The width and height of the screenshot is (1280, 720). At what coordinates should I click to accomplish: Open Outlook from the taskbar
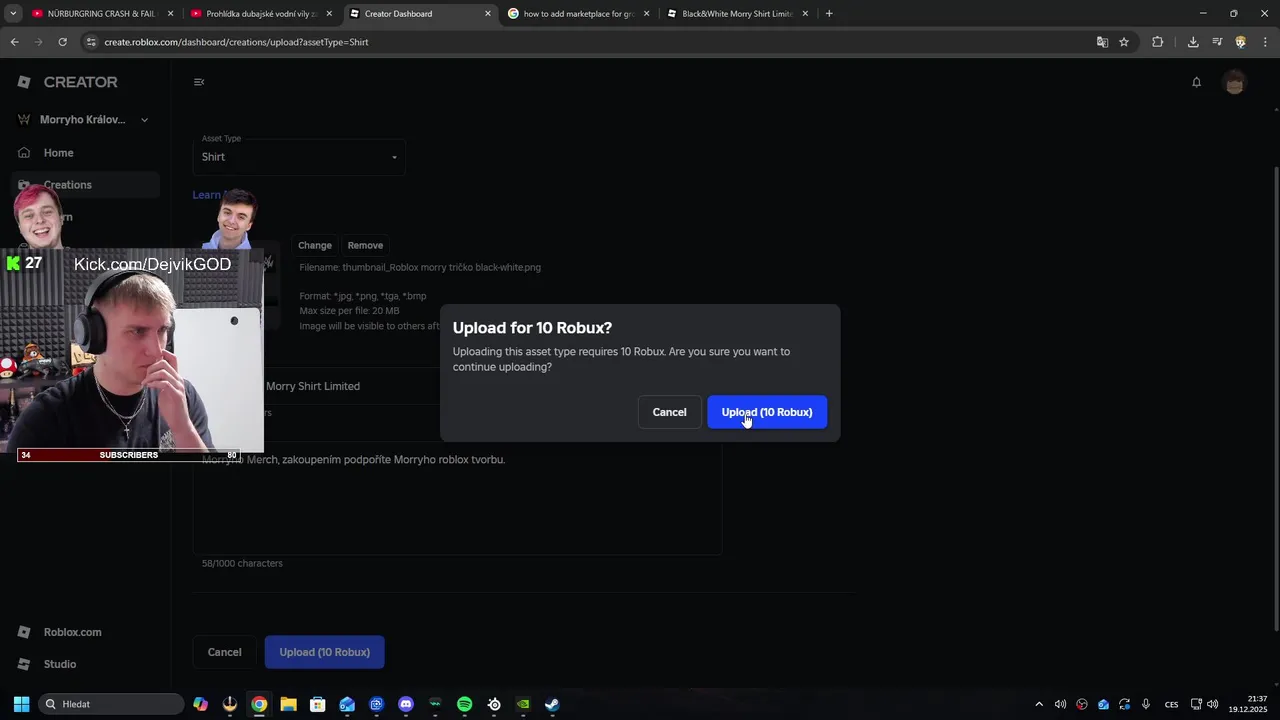(347, 704)
